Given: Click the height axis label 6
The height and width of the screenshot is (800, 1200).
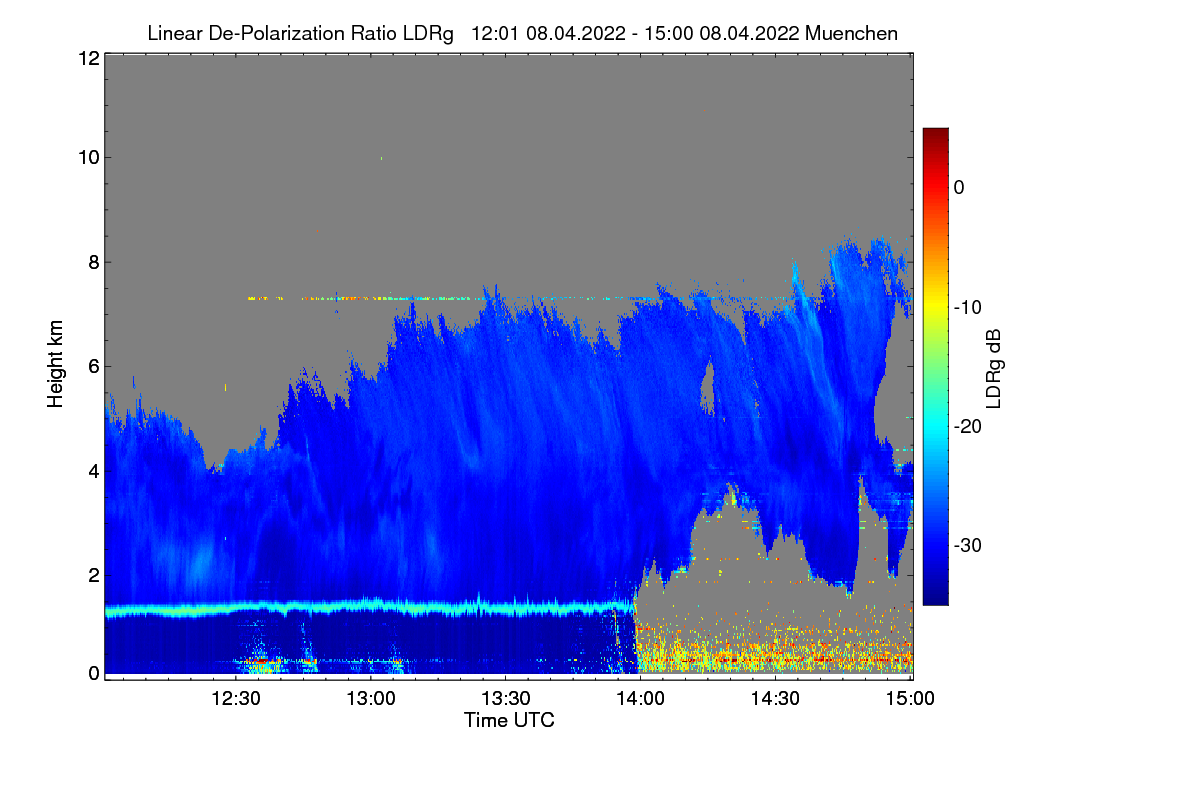Looking at the screenshot, I should point(92,366).
